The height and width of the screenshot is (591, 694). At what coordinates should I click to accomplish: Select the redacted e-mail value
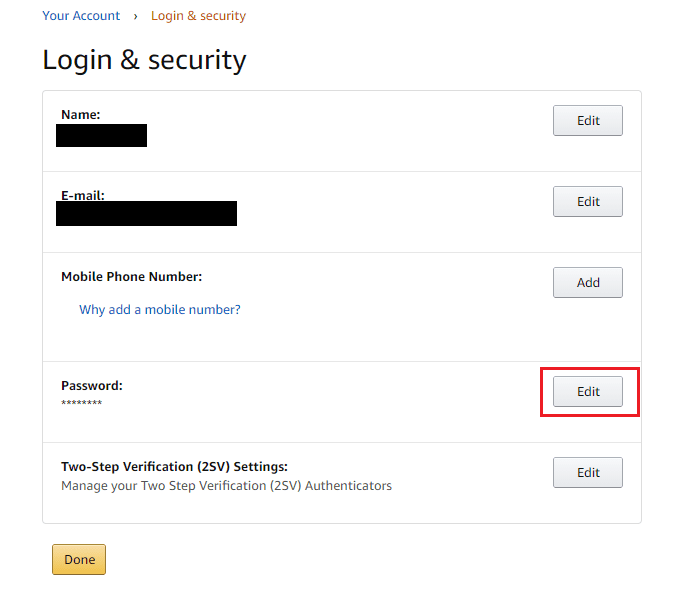pos(146,213)
